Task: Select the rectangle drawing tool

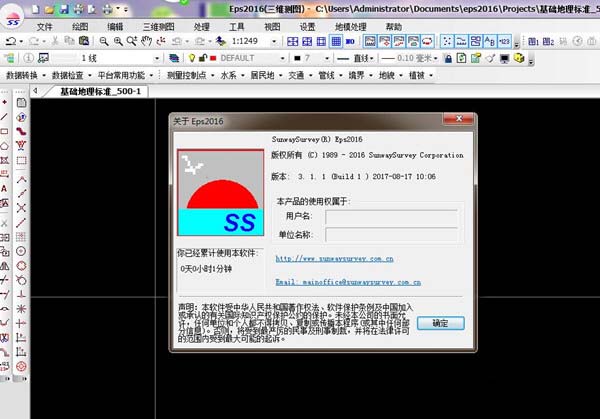Action: click(x=4, y=131)
